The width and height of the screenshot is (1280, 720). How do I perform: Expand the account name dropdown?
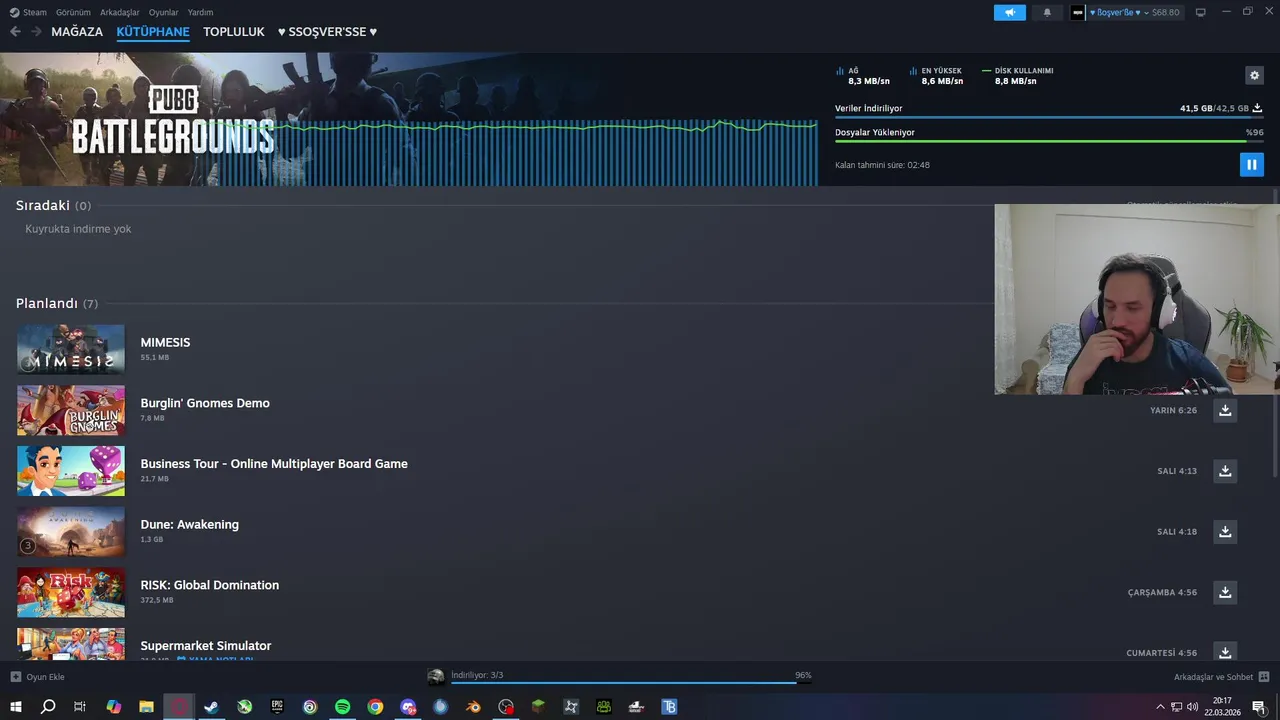[x=1118, y=12]
